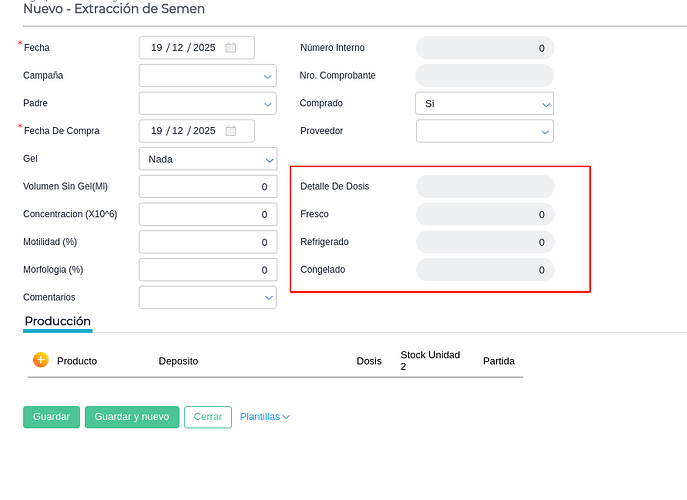The image size is (687, 500).
Task: Expand the Proveedor dropdown
Action: point(484,131)
